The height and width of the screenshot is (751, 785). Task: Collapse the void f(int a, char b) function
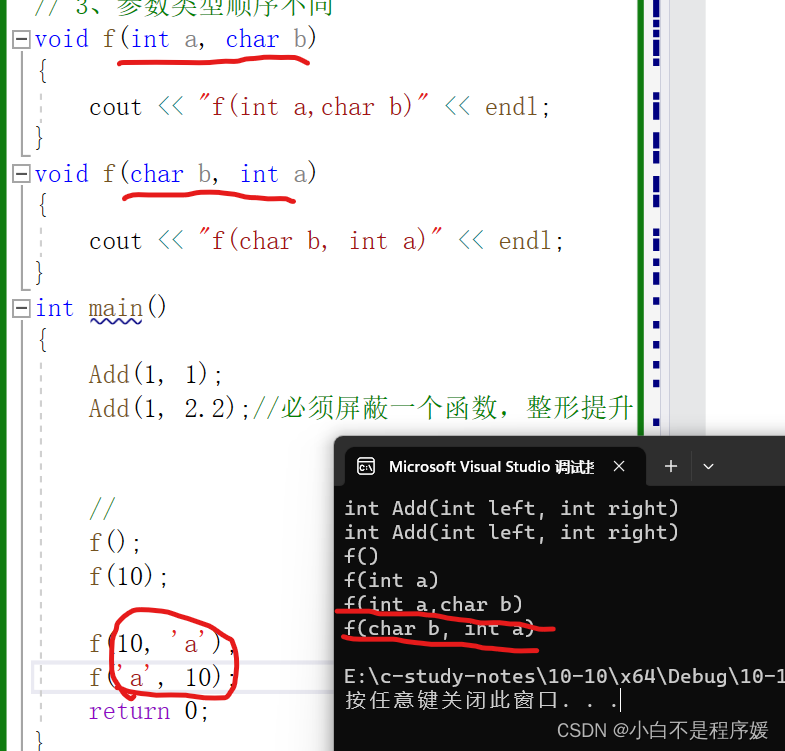click(21, 40)
